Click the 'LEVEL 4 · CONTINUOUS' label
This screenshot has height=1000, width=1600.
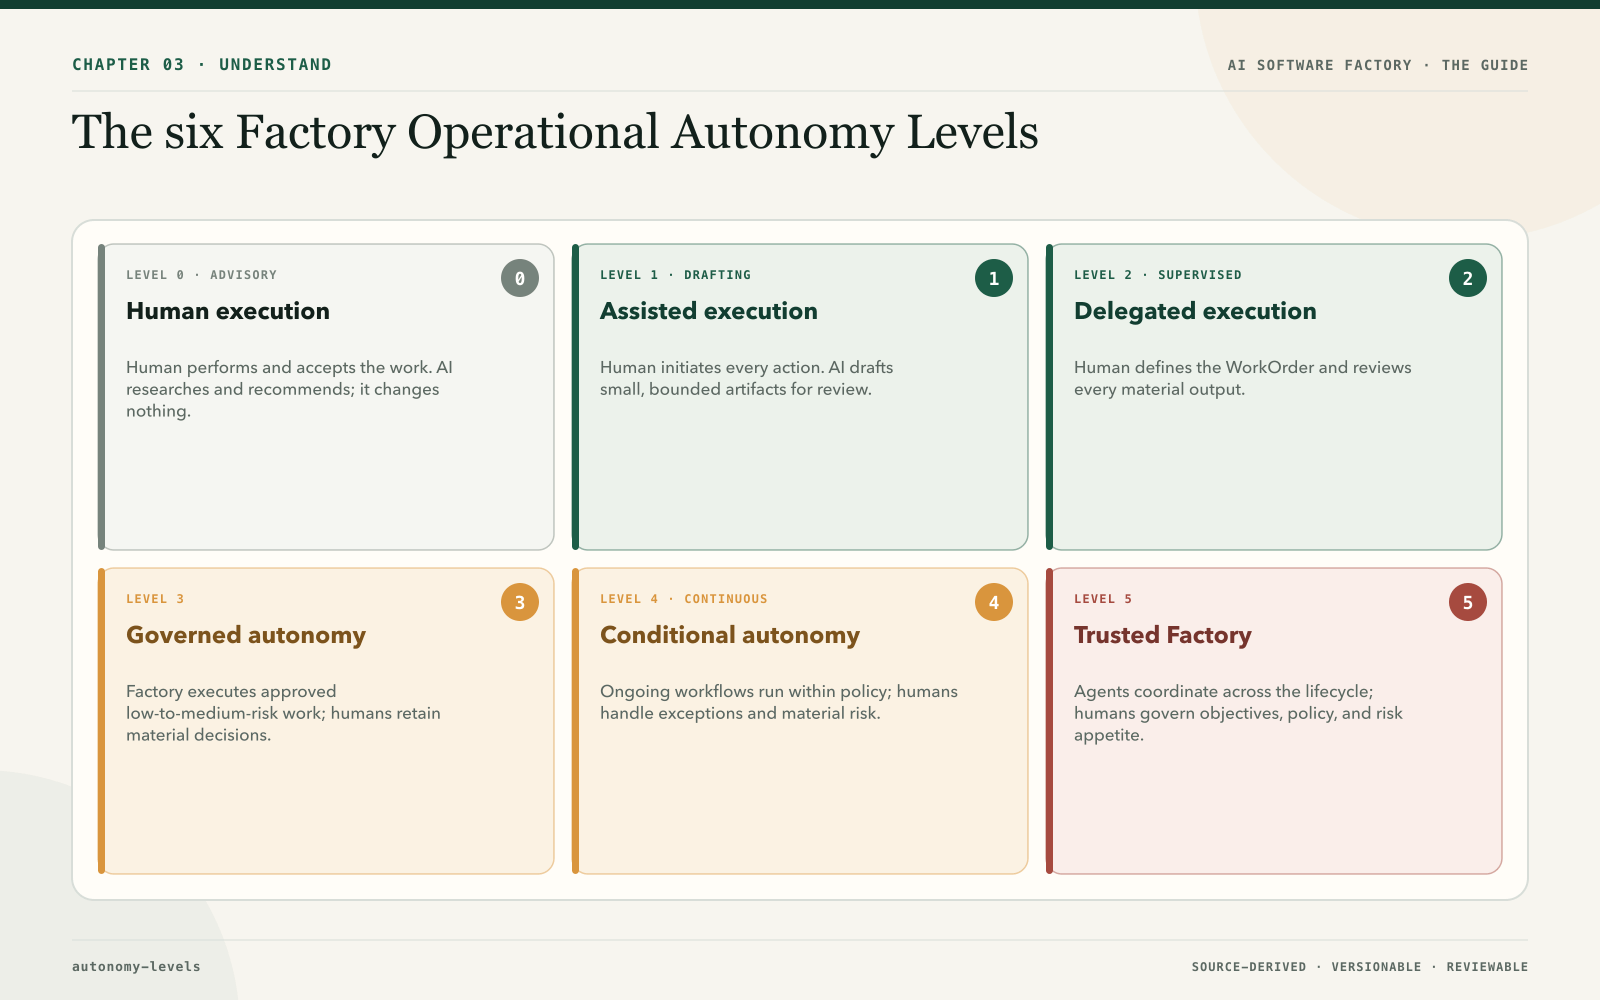684,599
